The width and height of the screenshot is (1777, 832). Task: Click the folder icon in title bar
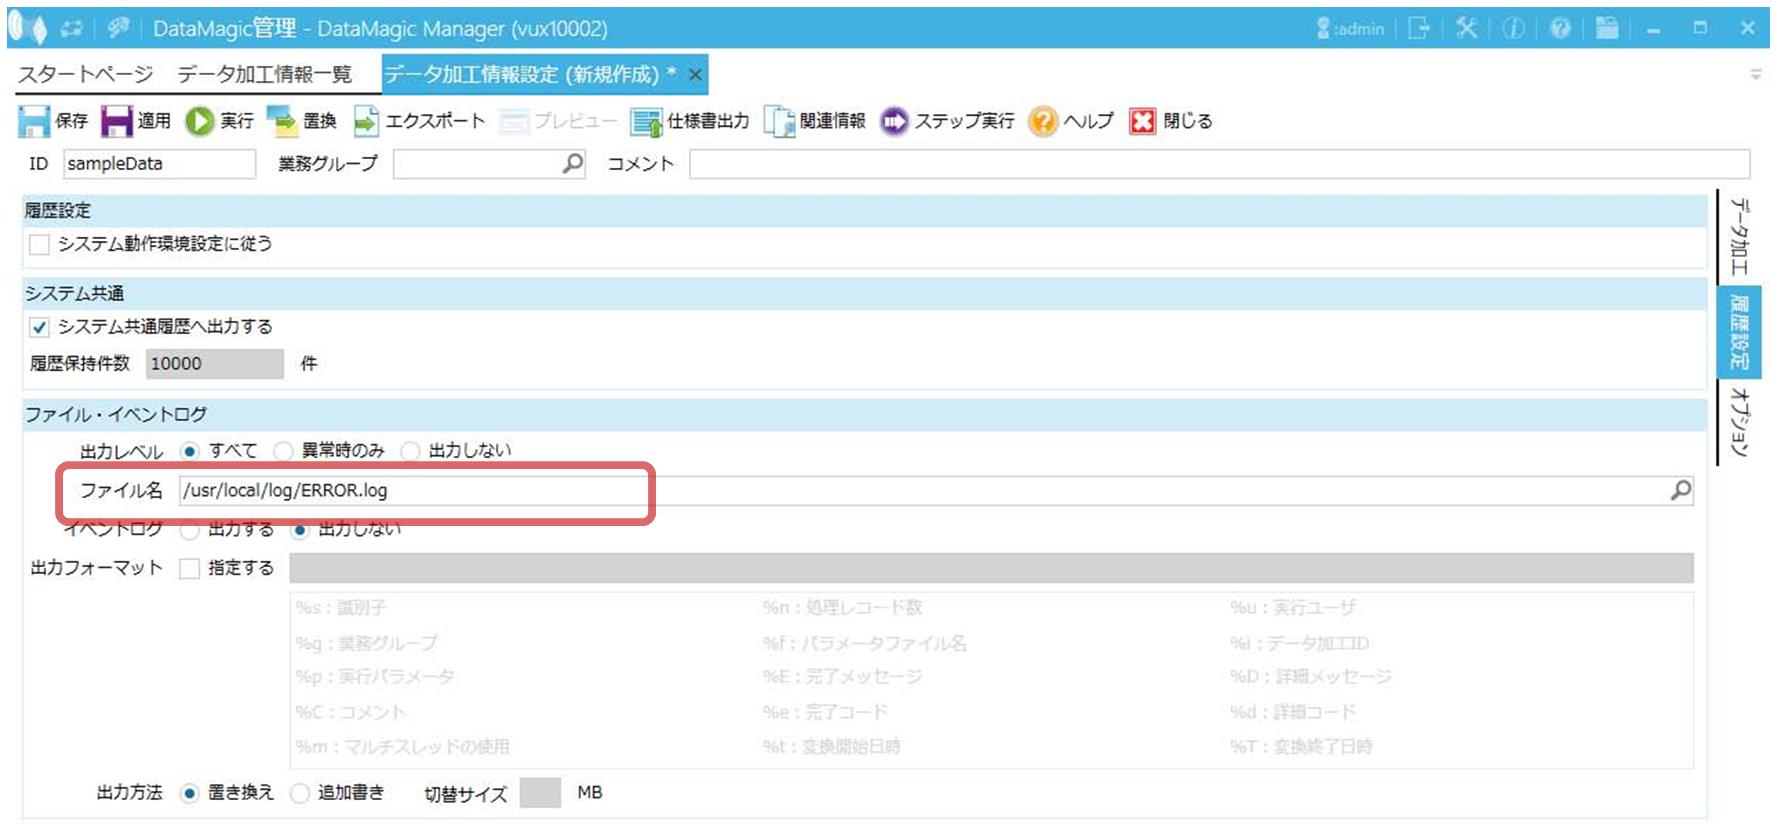pos(1607,28)
